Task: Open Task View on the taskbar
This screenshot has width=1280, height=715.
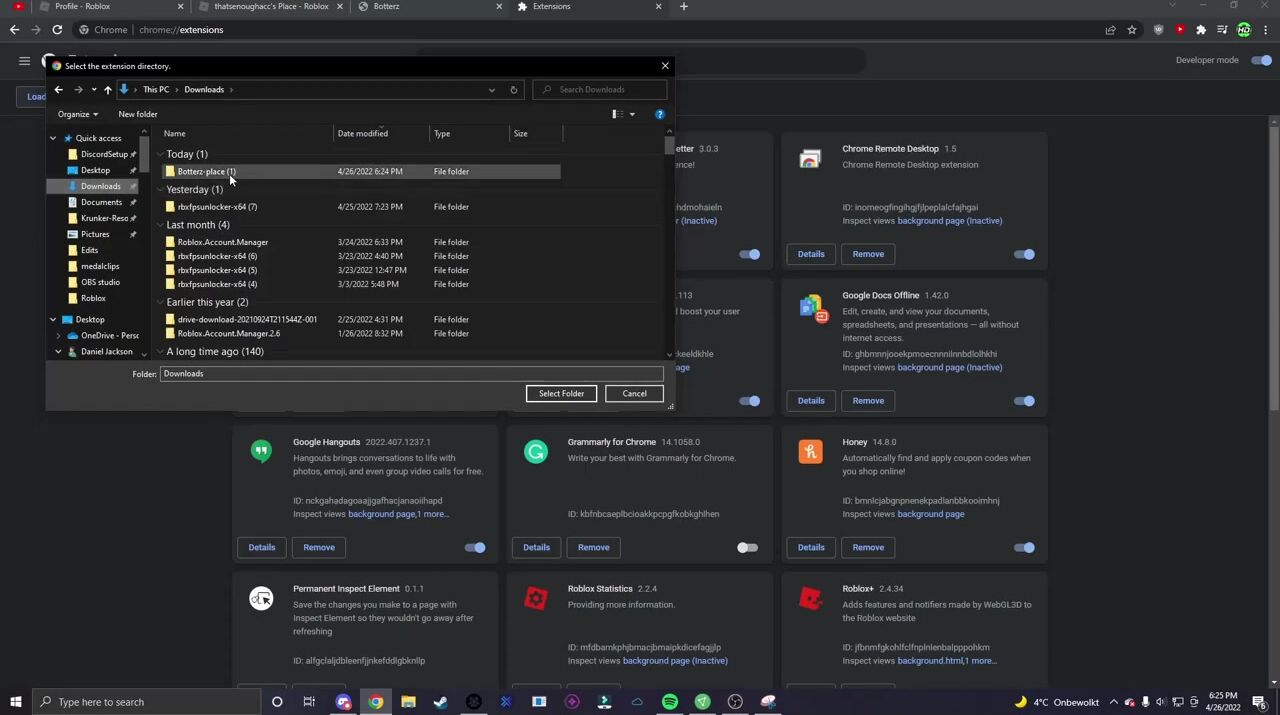Action: tap(309, 702)
